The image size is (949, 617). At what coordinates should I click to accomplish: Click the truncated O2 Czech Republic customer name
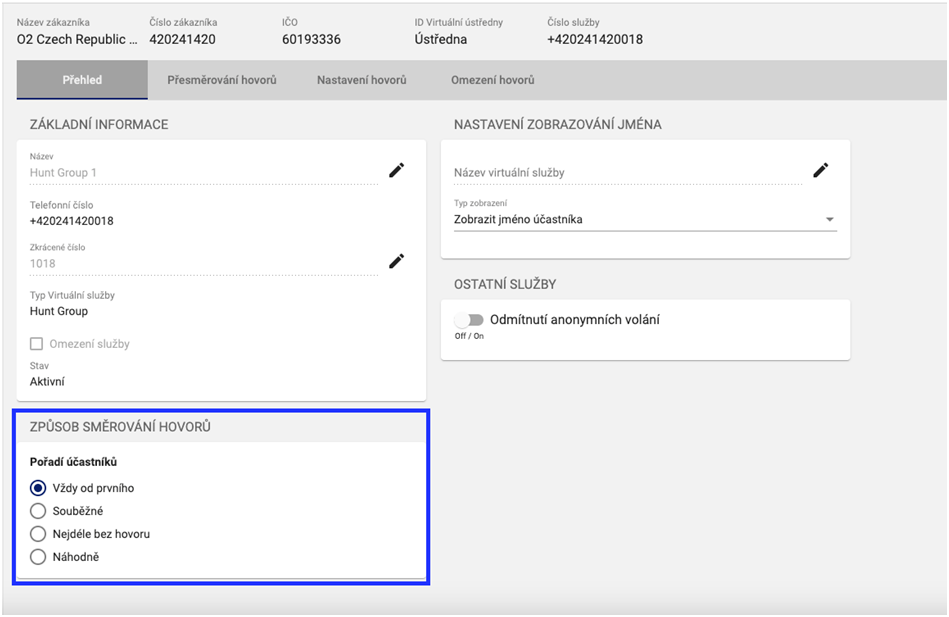coord(77,40)
